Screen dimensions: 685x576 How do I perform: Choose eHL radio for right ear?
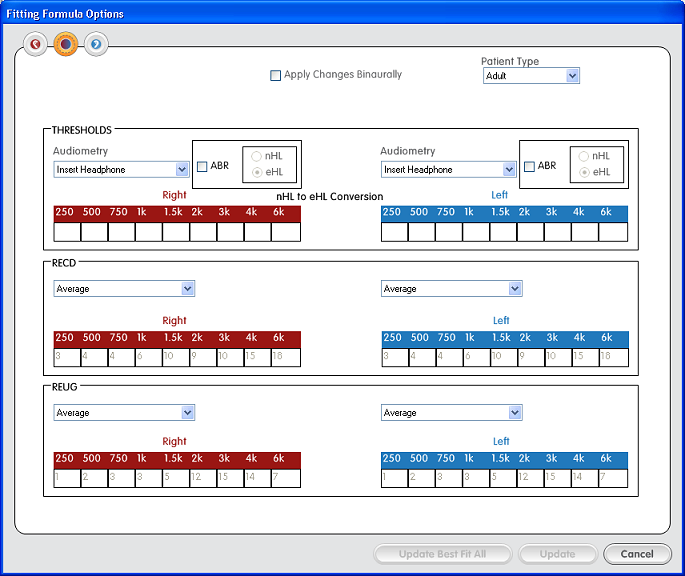tap(257, 172)
